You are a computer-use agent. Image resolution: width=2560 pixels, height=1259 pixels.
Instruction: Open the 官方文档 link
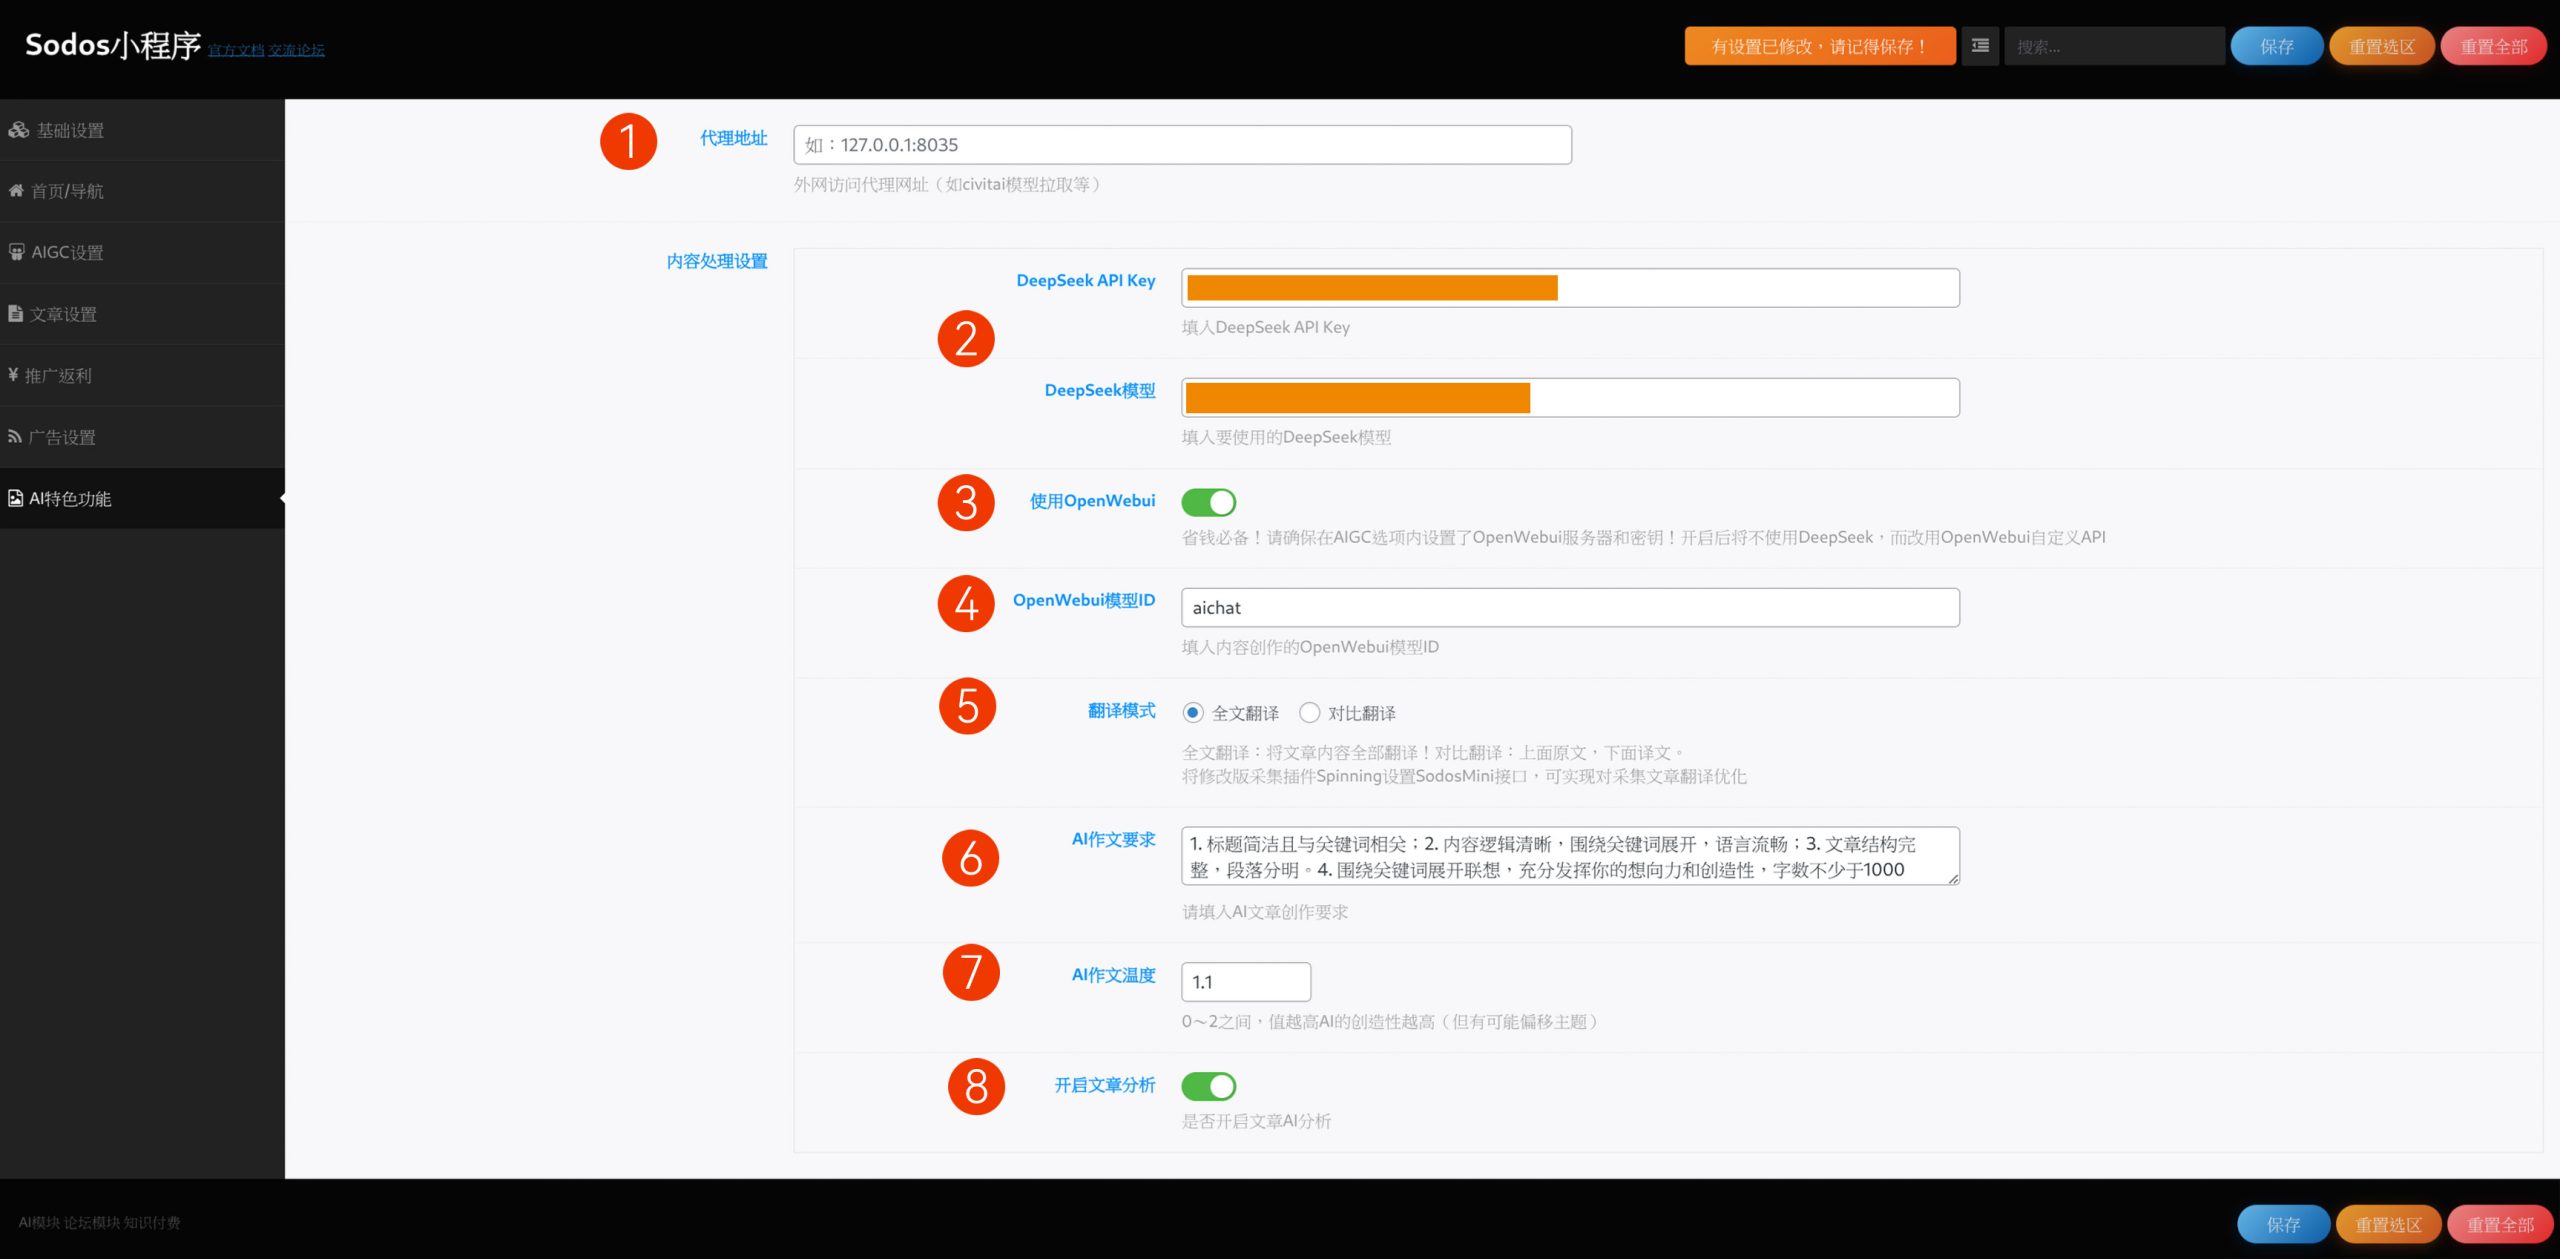tap(236, 50)
